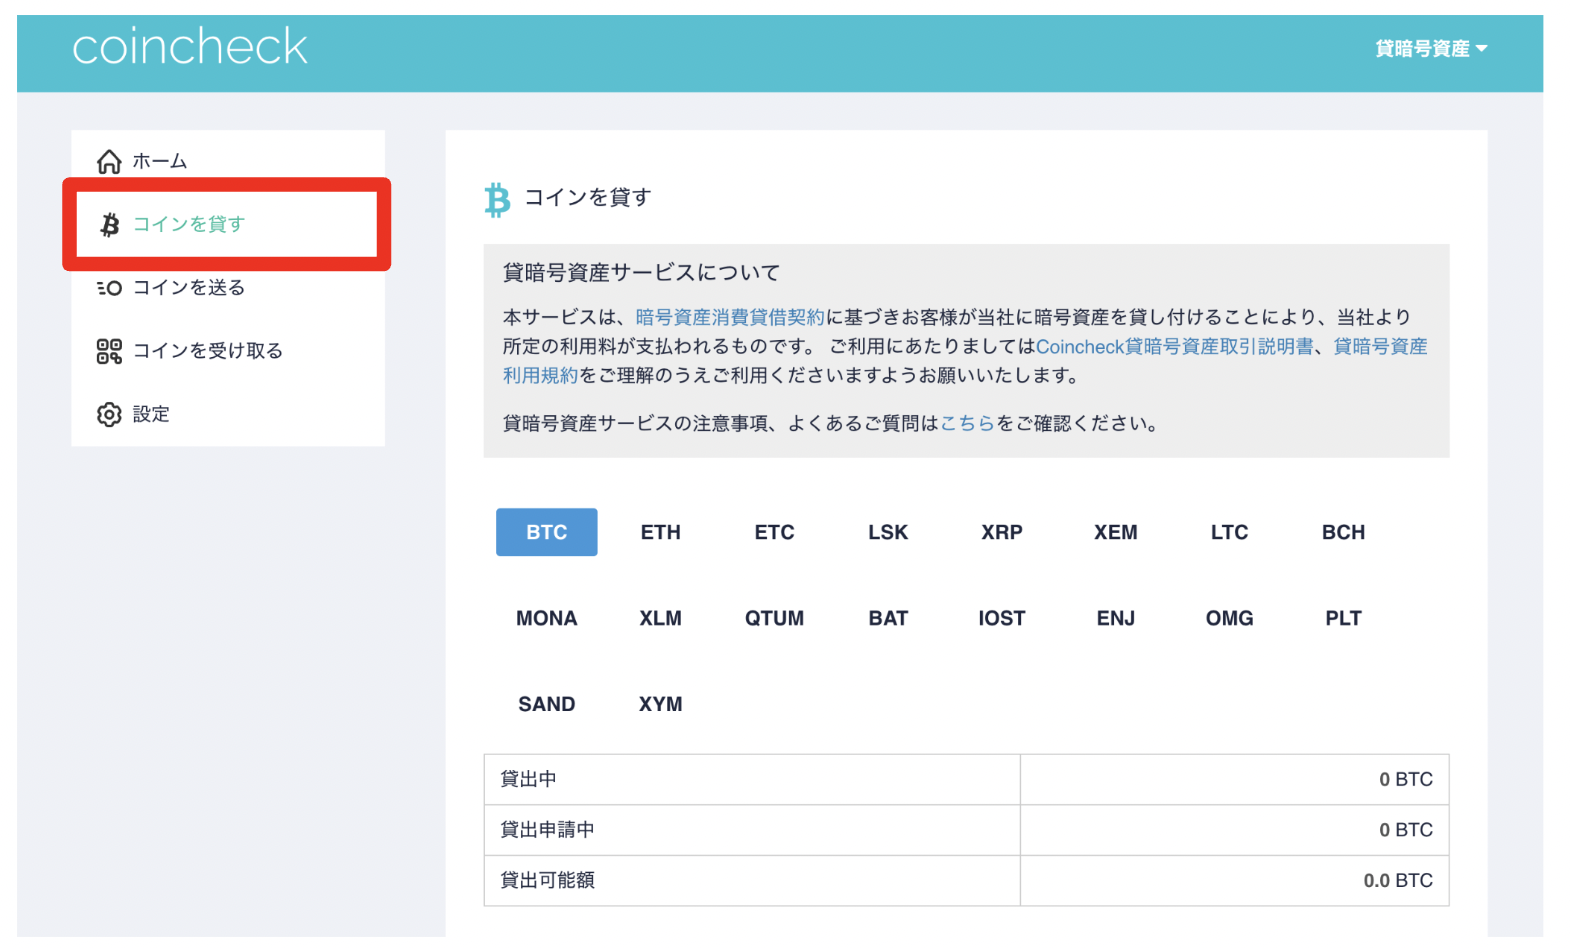Click the 0.0 BTC available amount
Image resolution: width=1570 pixels, height=948 pixels.
tap(1398, 880)
